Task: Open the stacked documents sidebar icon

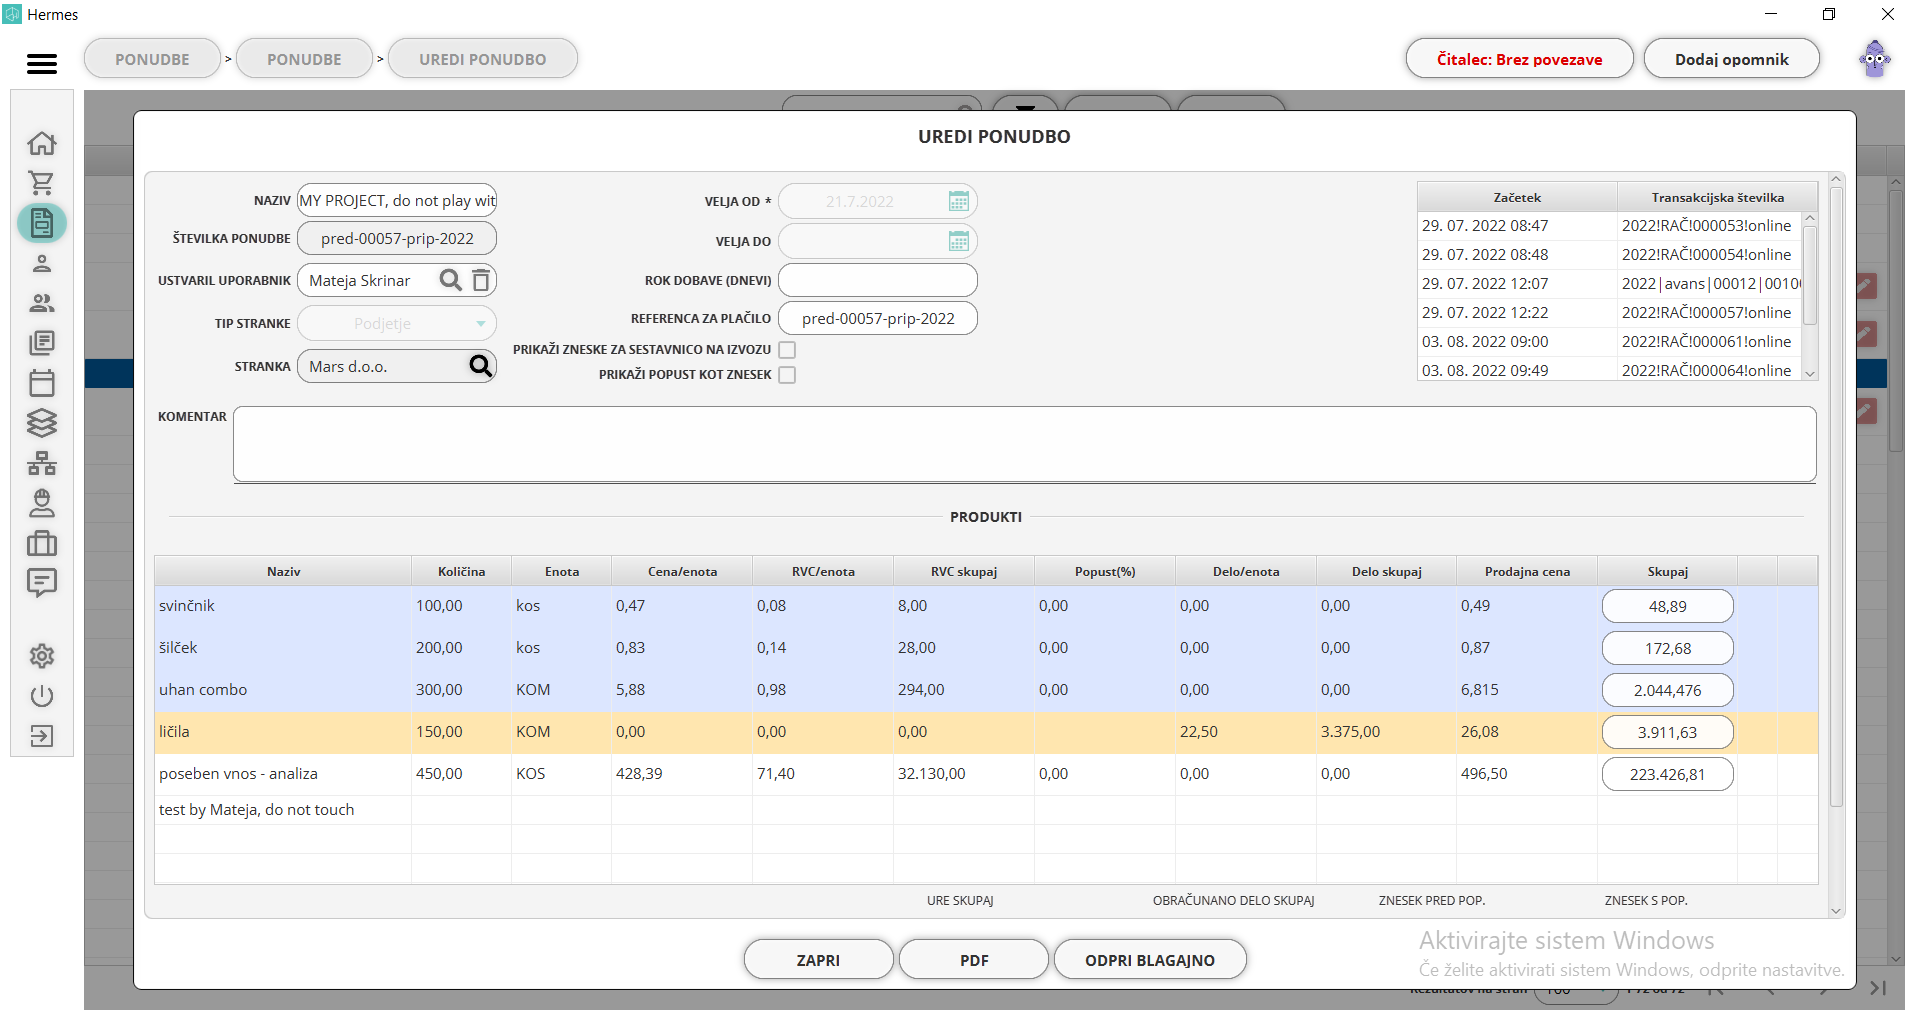Action: 42,343
